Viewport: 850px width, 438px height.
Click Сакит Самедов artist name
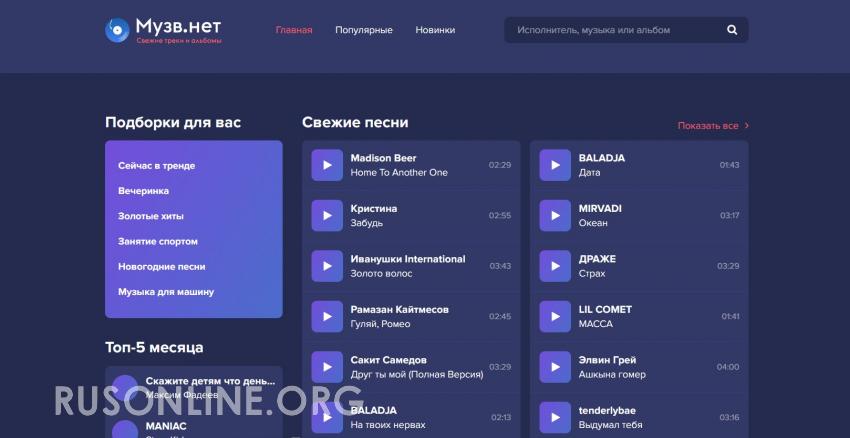tap(388, 360)
